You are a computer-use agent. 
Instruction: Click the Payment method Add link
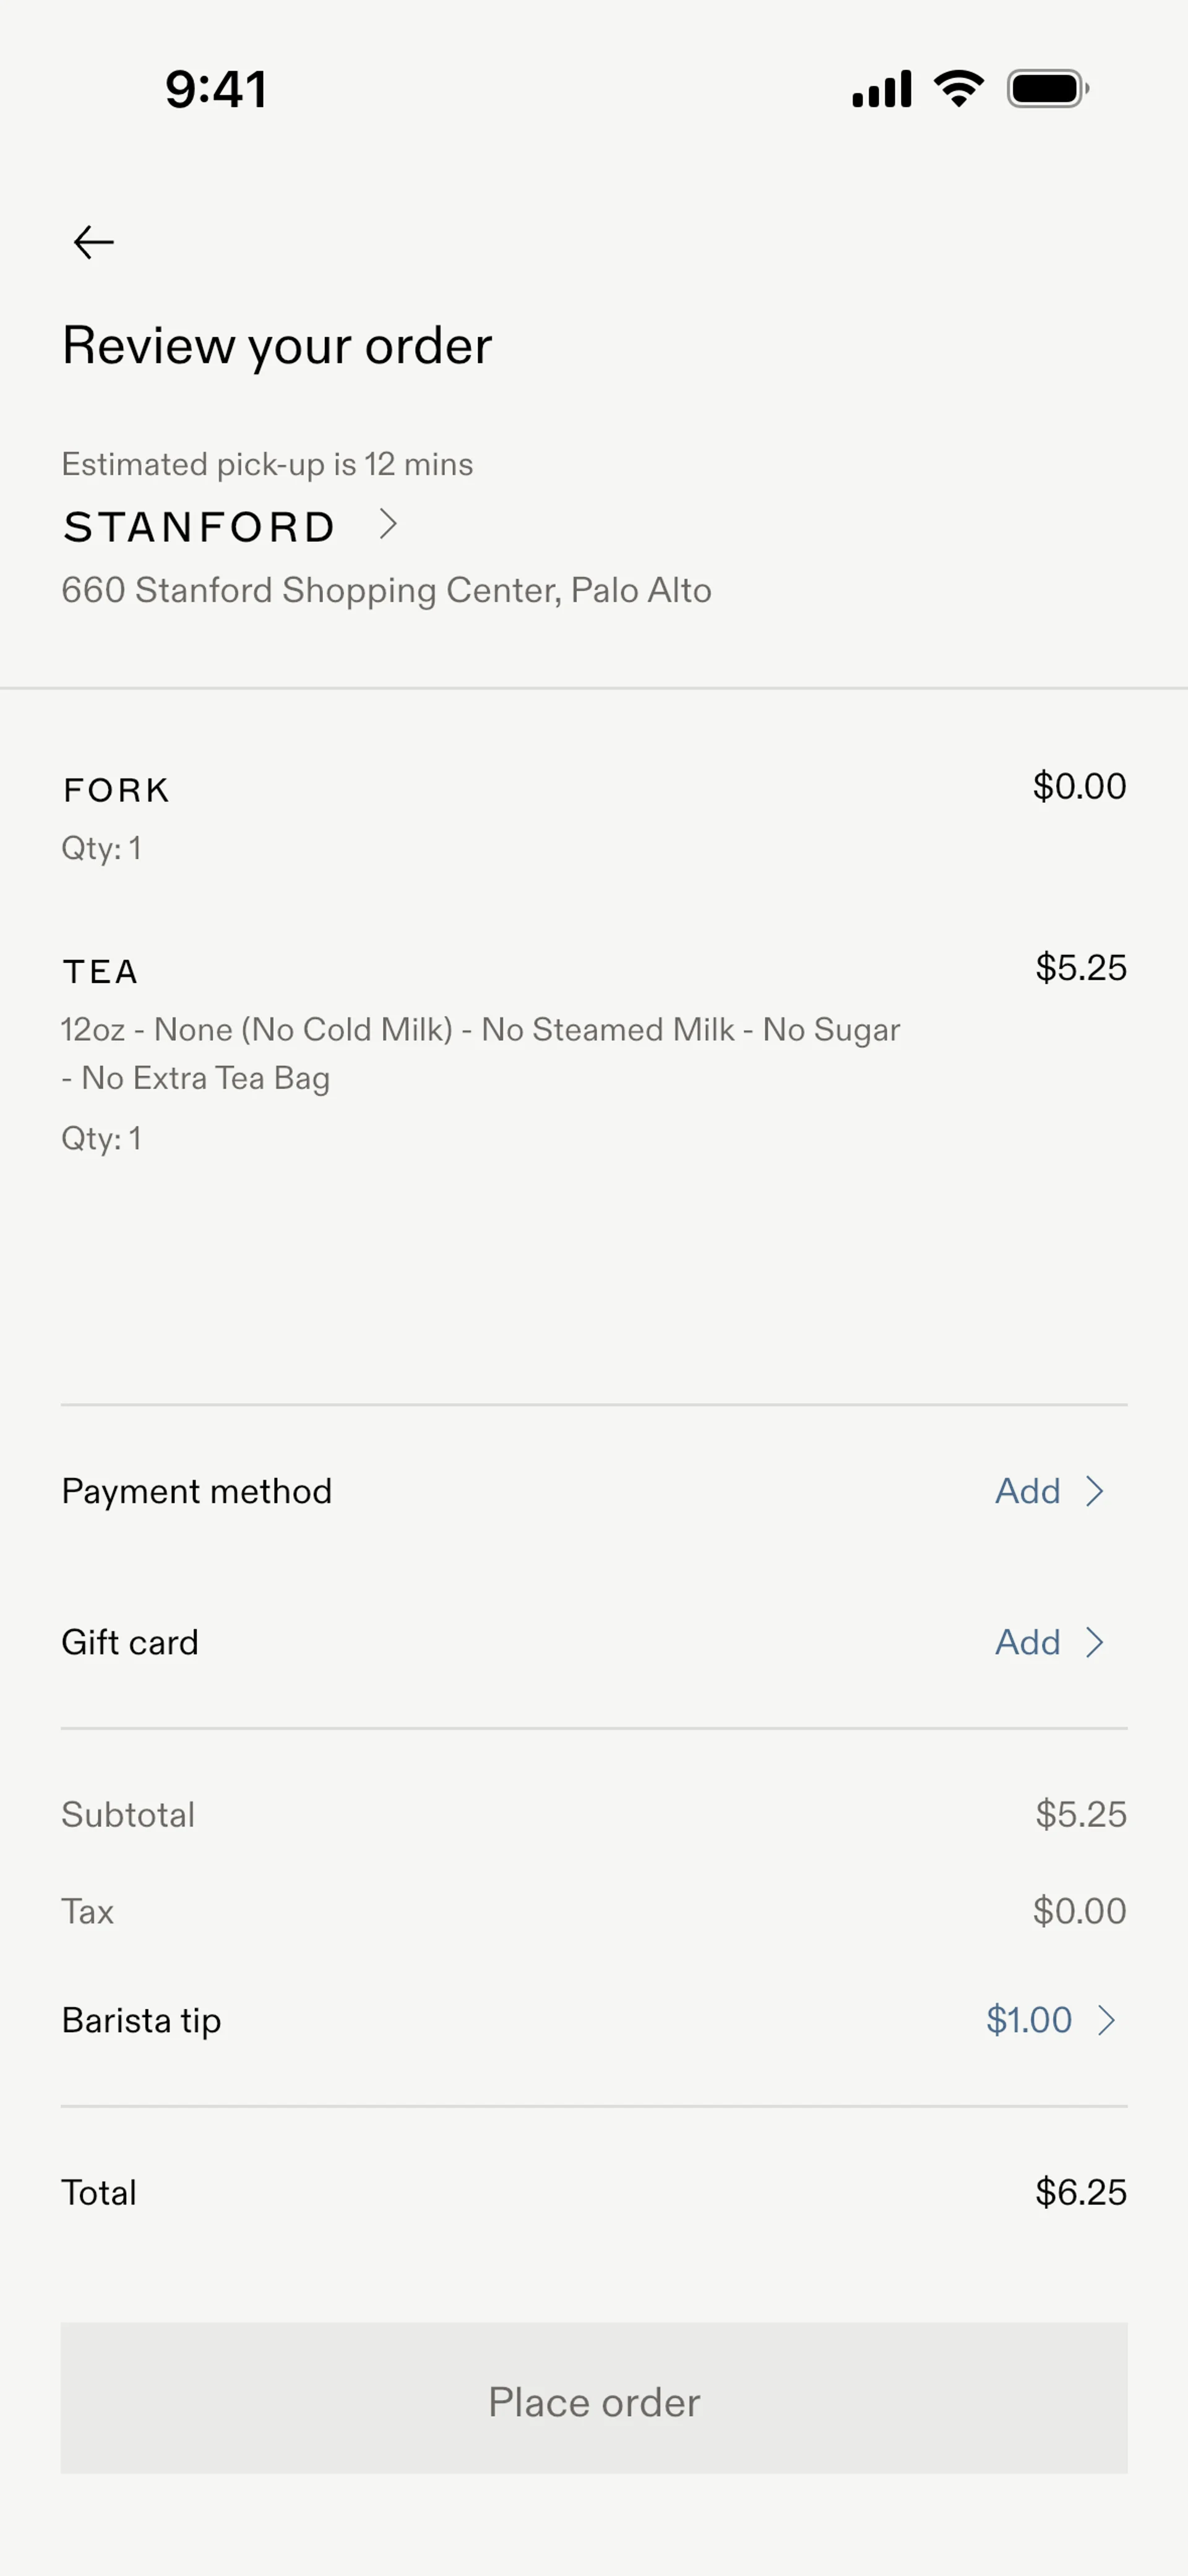(x=1027, y=1491)
